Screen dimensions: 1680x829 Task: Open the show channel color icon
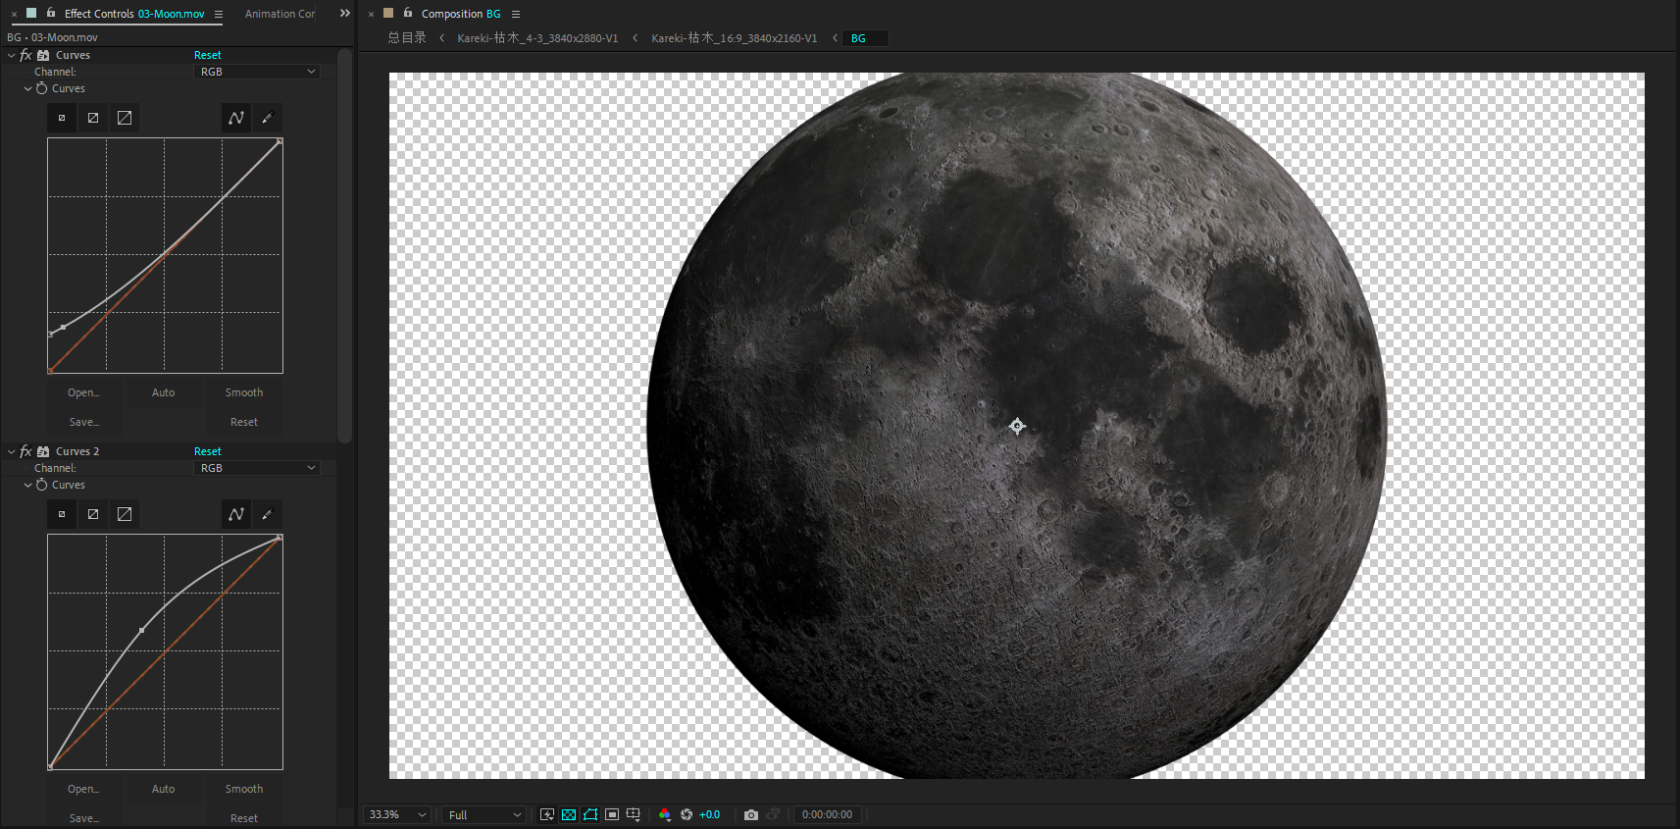(x=665, y=815)
